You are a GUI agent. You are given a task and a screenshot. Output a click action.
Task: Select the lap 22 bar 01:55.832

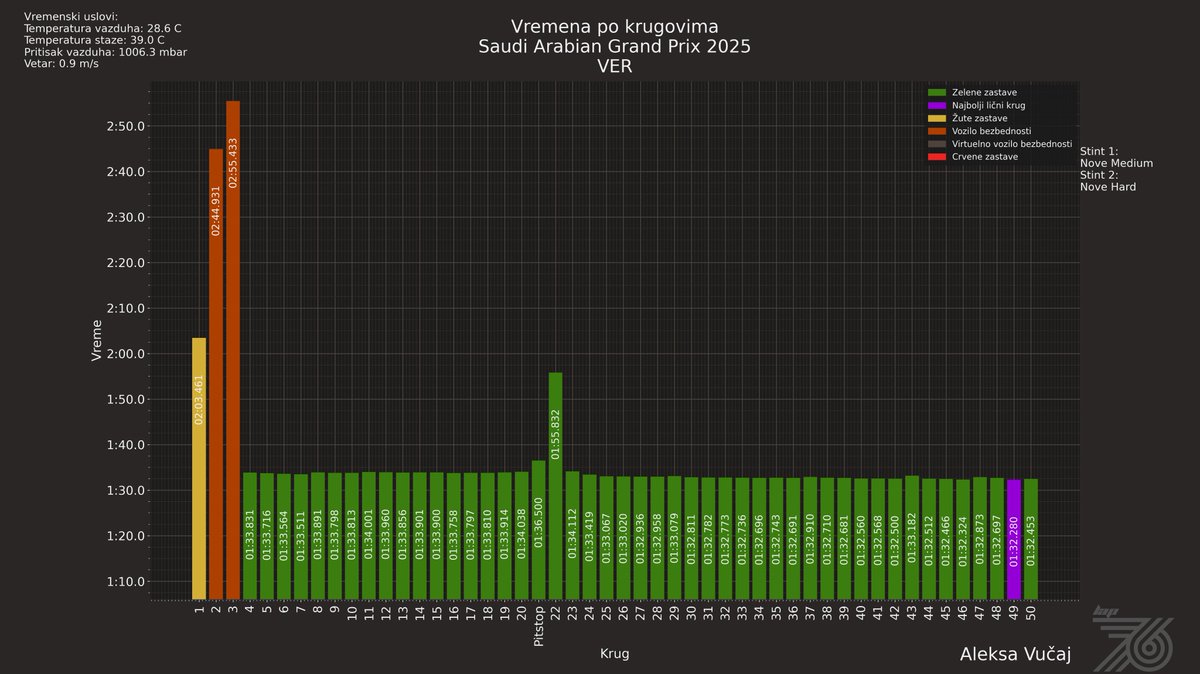[555, 486]
